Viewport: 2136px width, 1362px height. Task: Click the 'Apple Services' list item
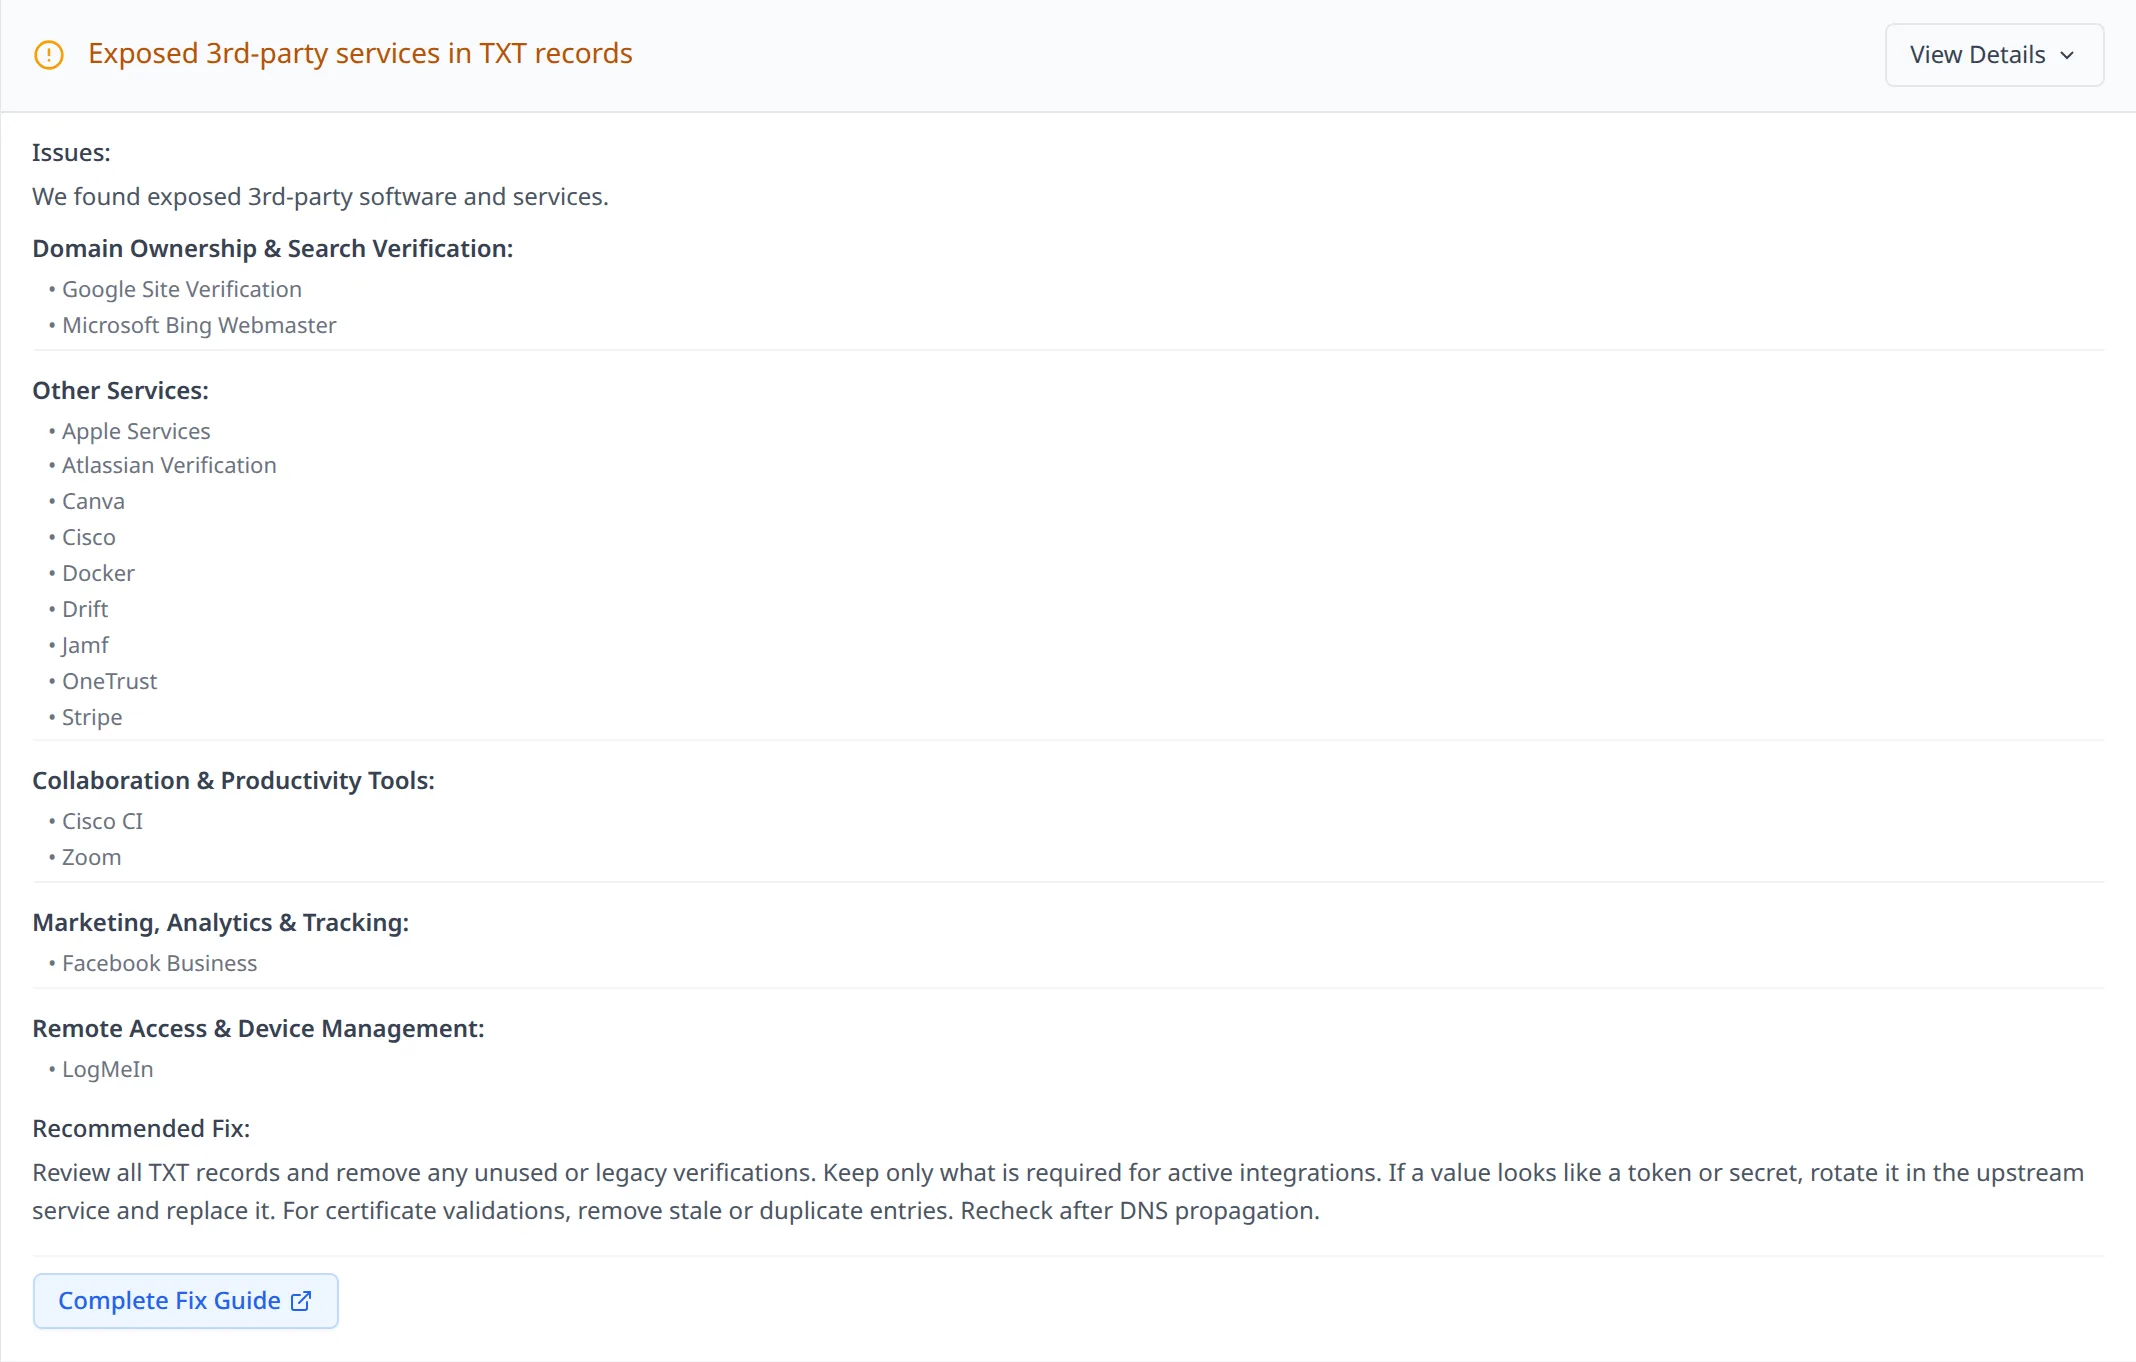coord(136,431)
